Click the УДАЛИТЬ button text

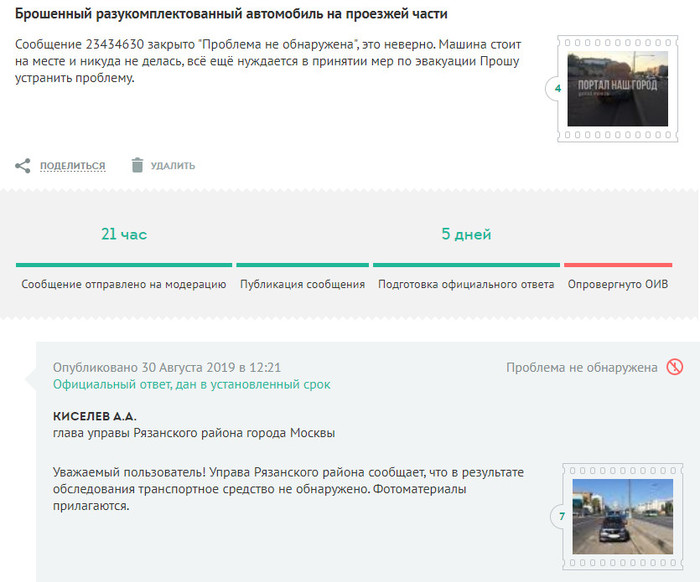pyautogui.click(x=173, y=166)
